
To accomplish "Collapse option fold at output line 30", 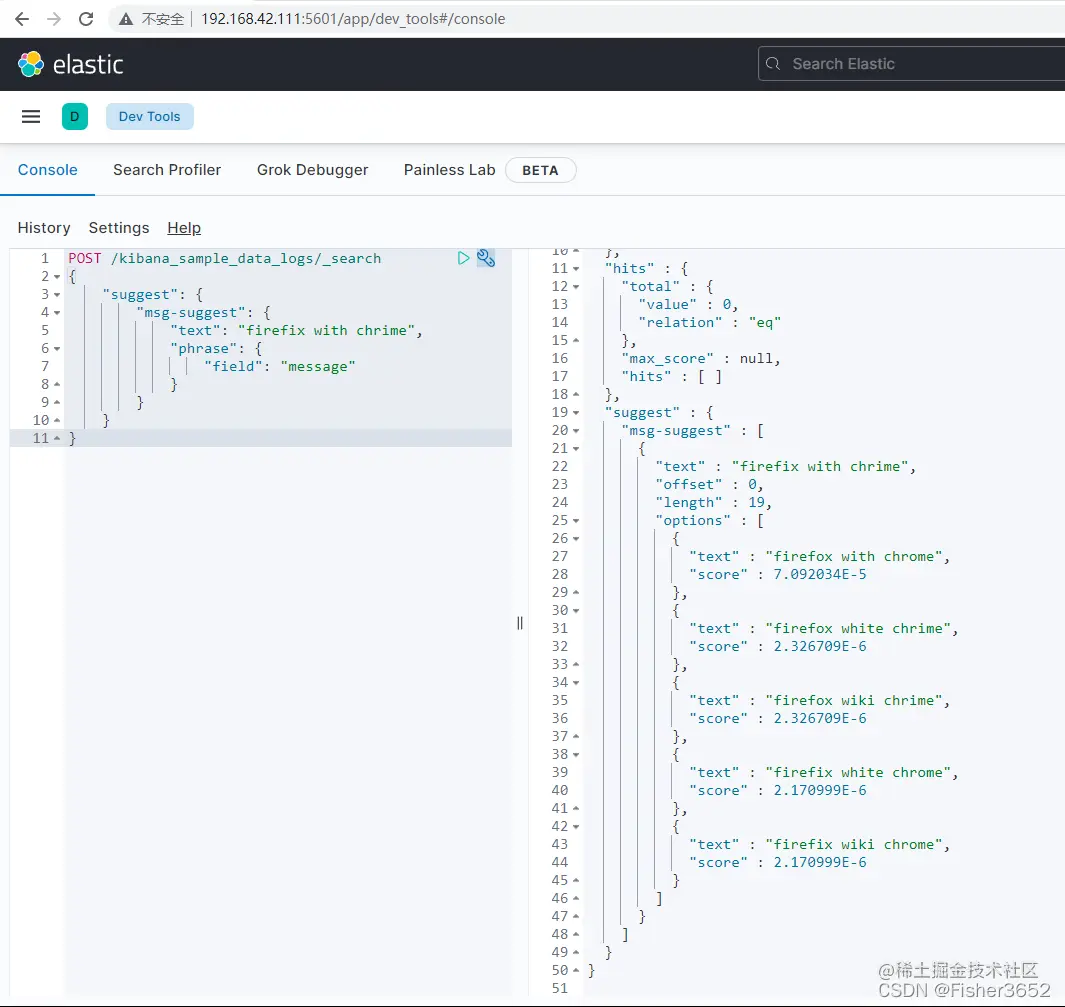I will (x=576, y=610).
